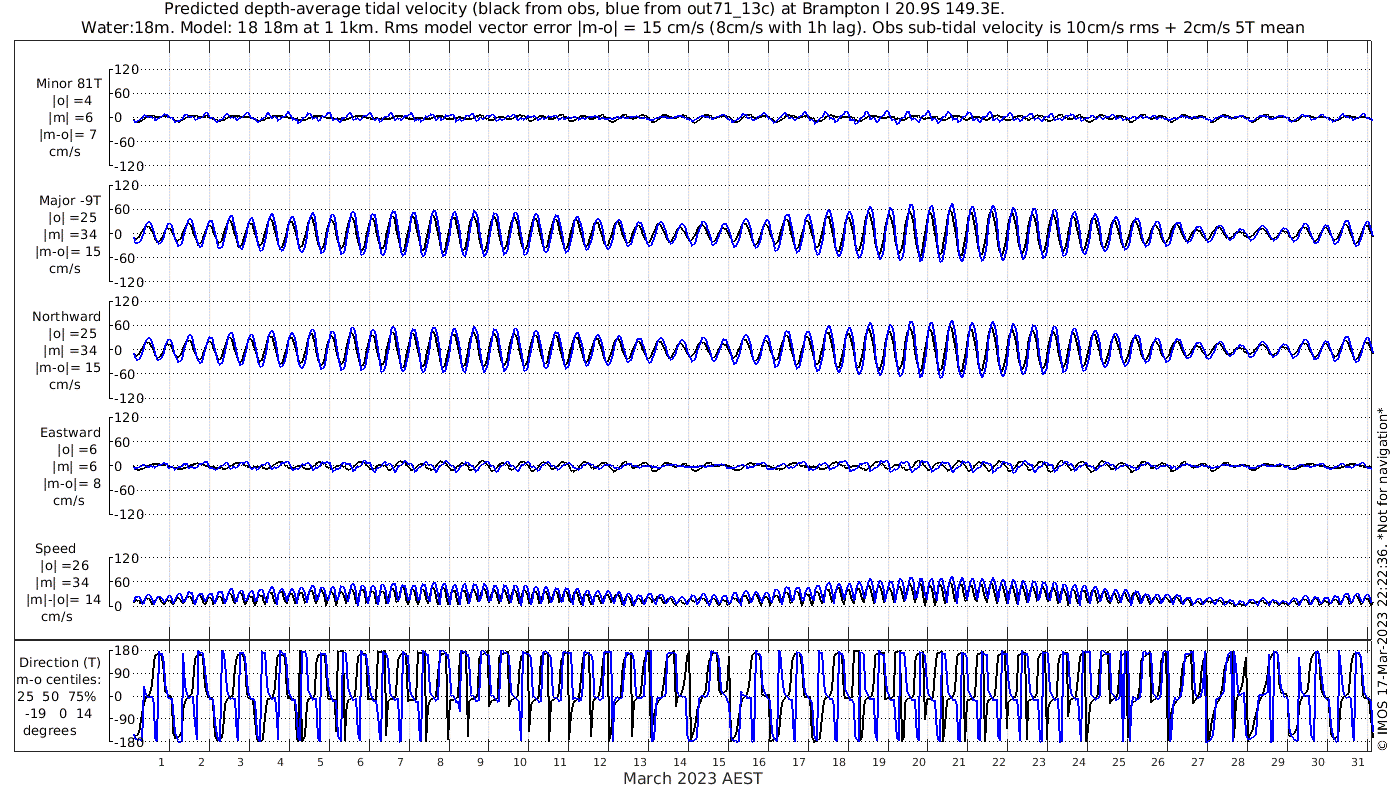Click day tick label '25' on date axis
Viewport: 1400px width, 800px height.
[x=1118, y=762]
